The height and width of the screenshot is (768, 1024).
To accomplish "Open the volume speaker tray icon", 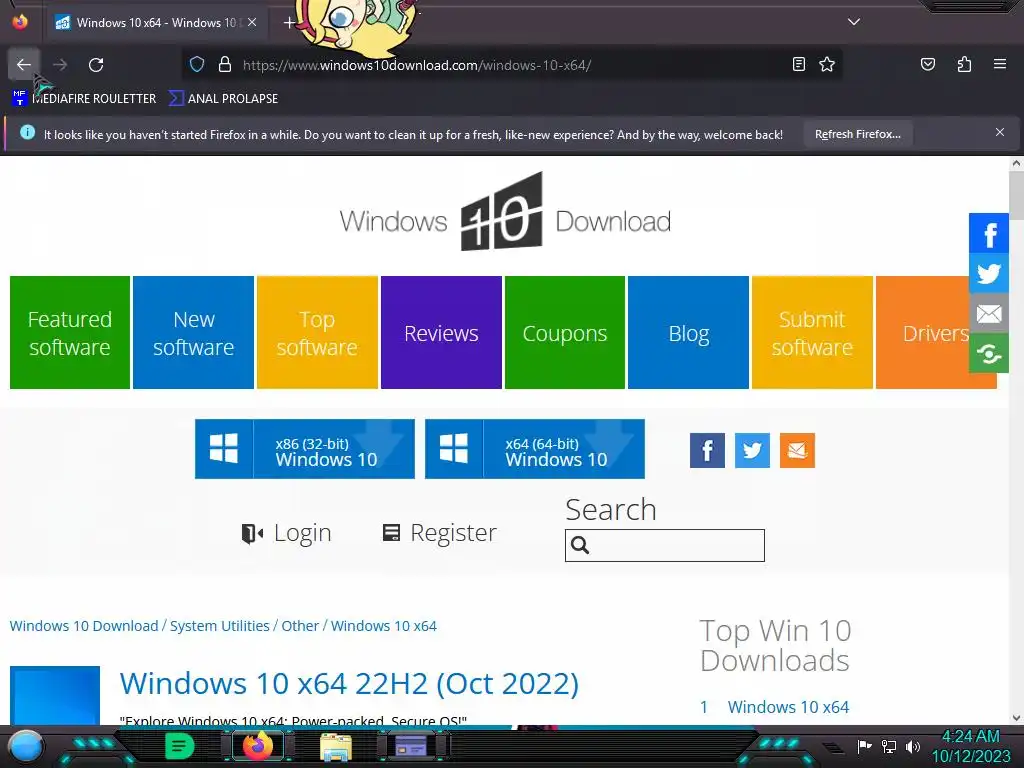I will pos(912,746).
